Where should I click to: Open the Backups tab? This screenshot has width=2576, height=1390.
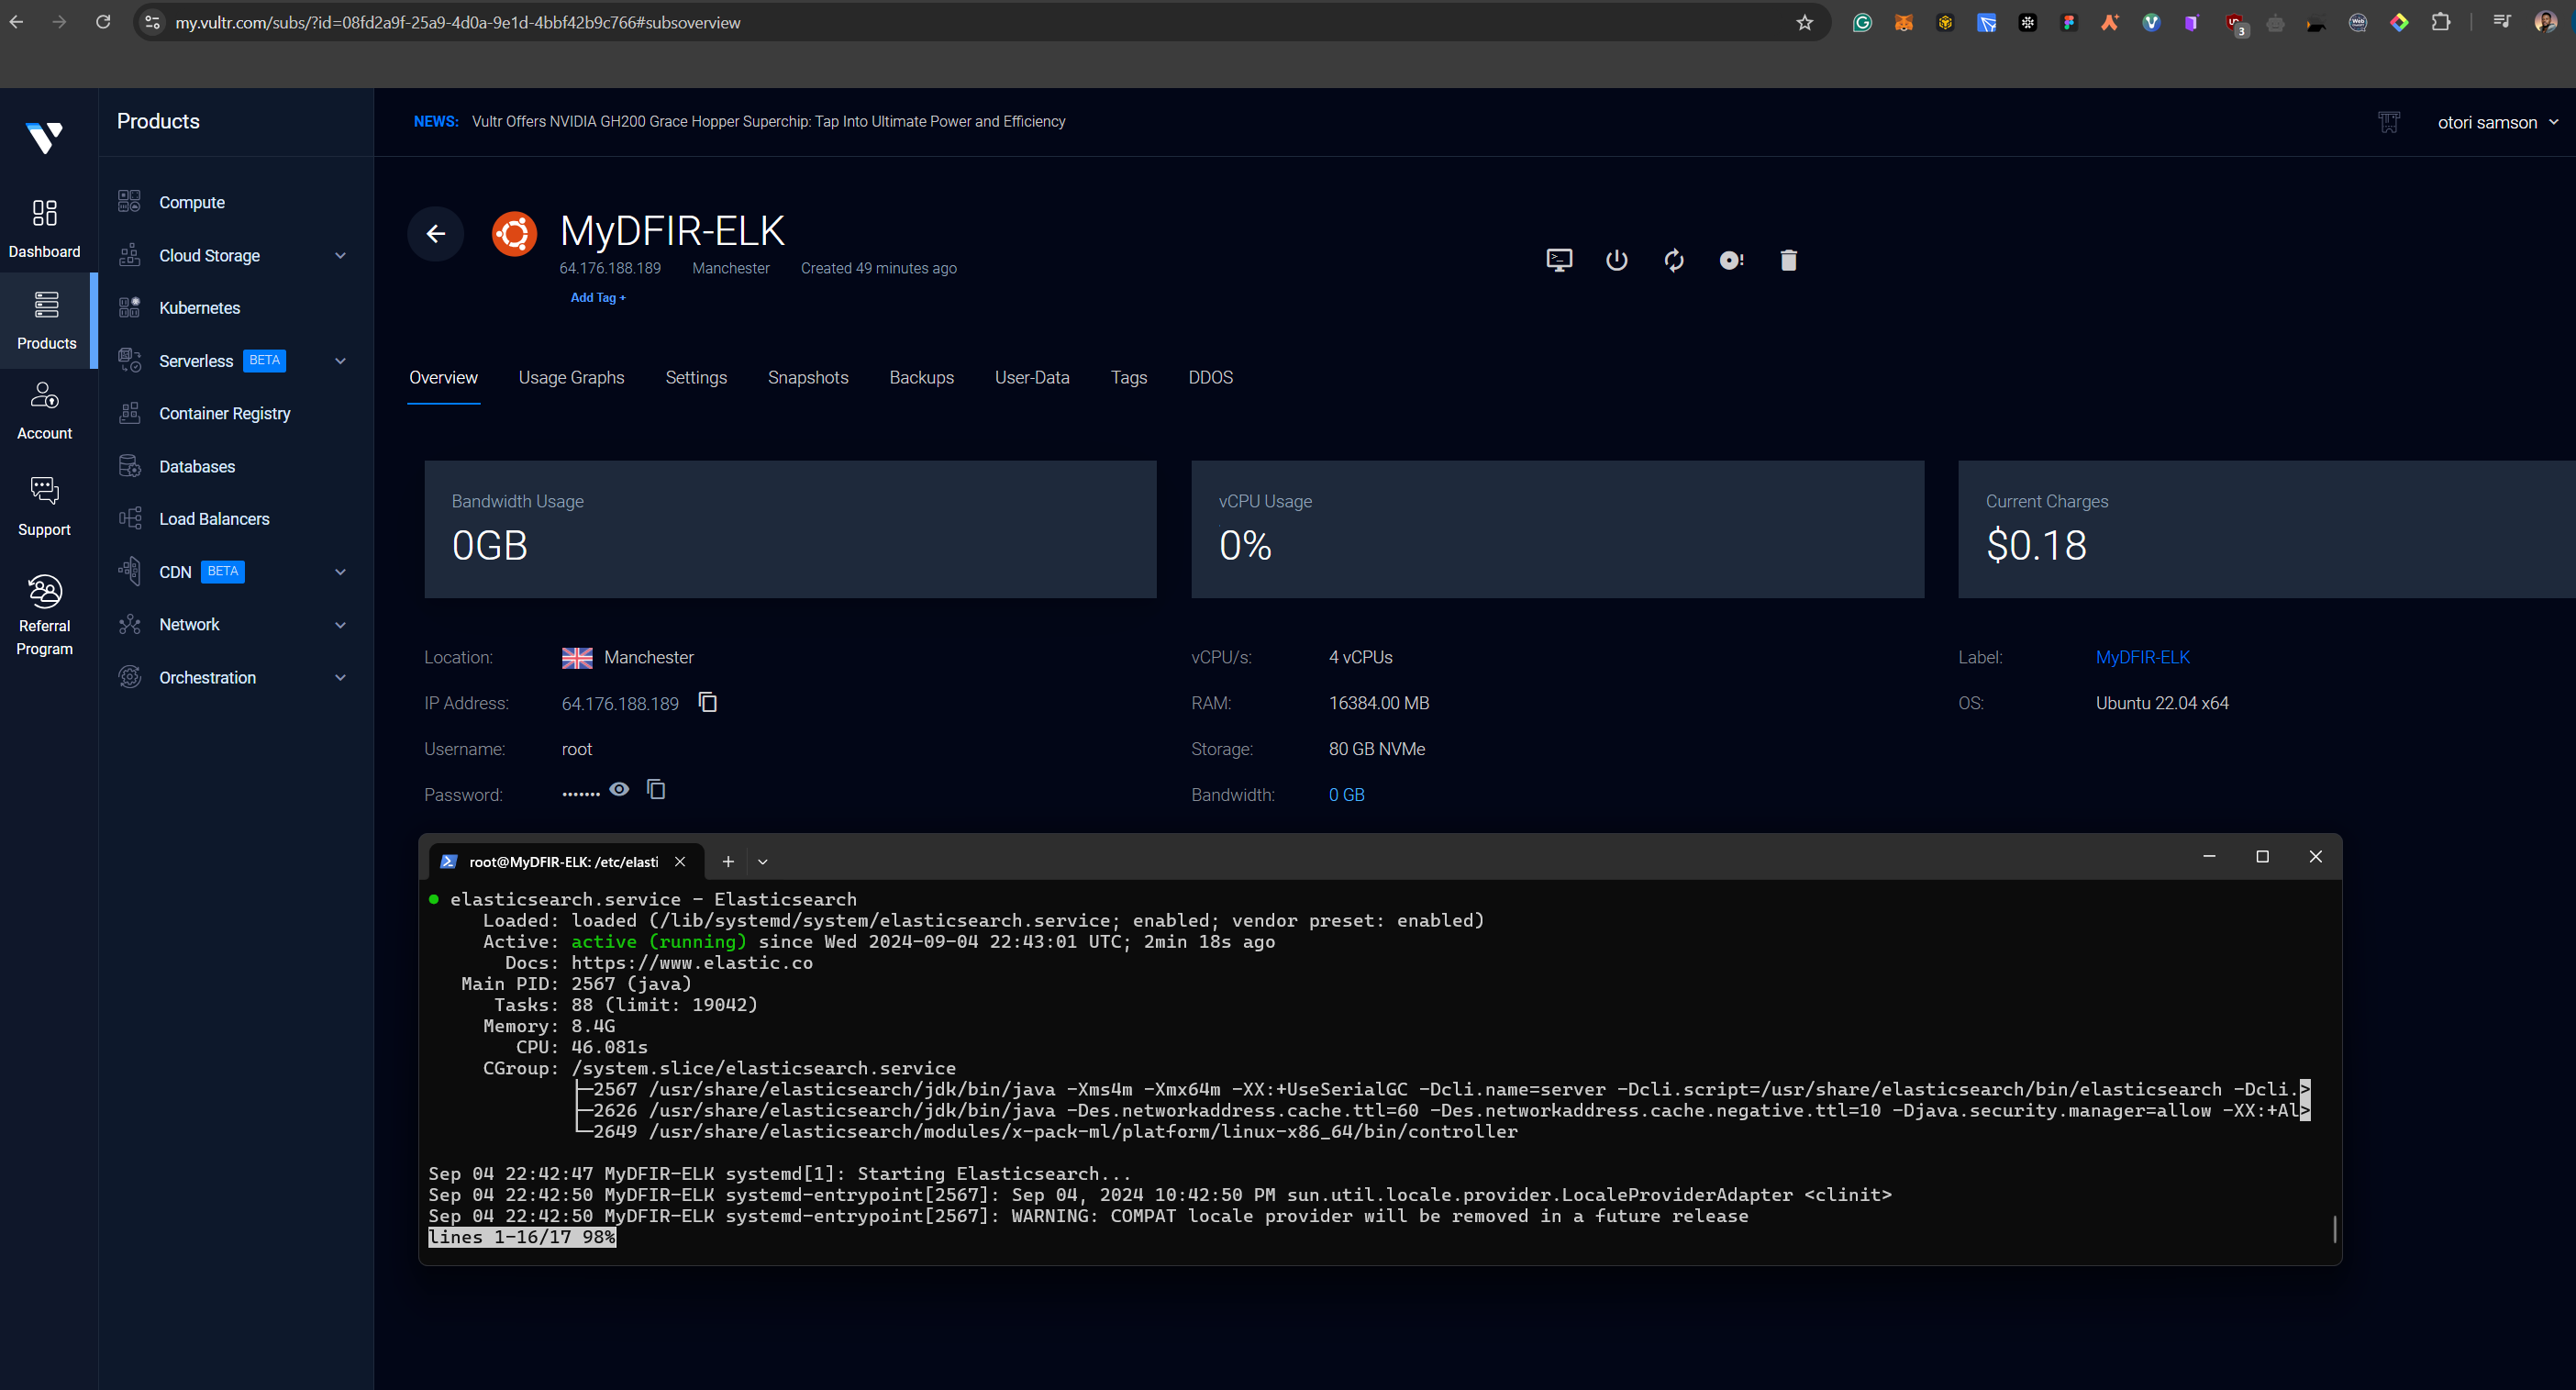coord(921,378)
